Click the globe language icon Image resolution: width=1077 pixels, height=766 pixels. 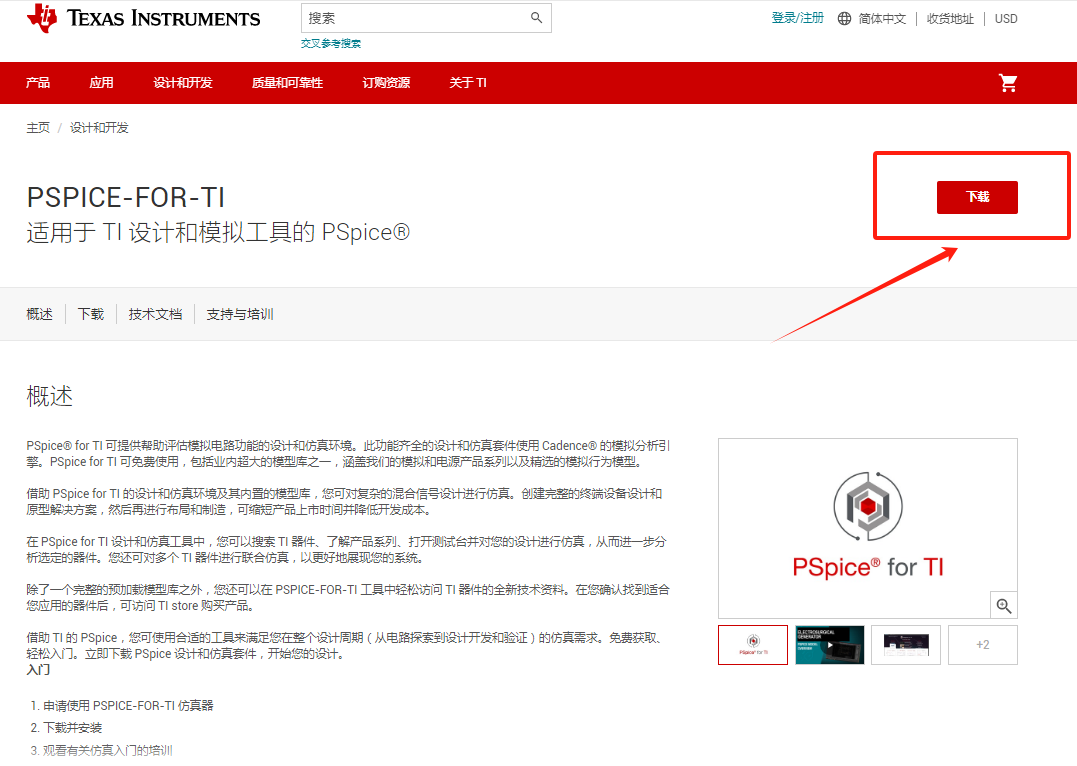tap(844, 19)
